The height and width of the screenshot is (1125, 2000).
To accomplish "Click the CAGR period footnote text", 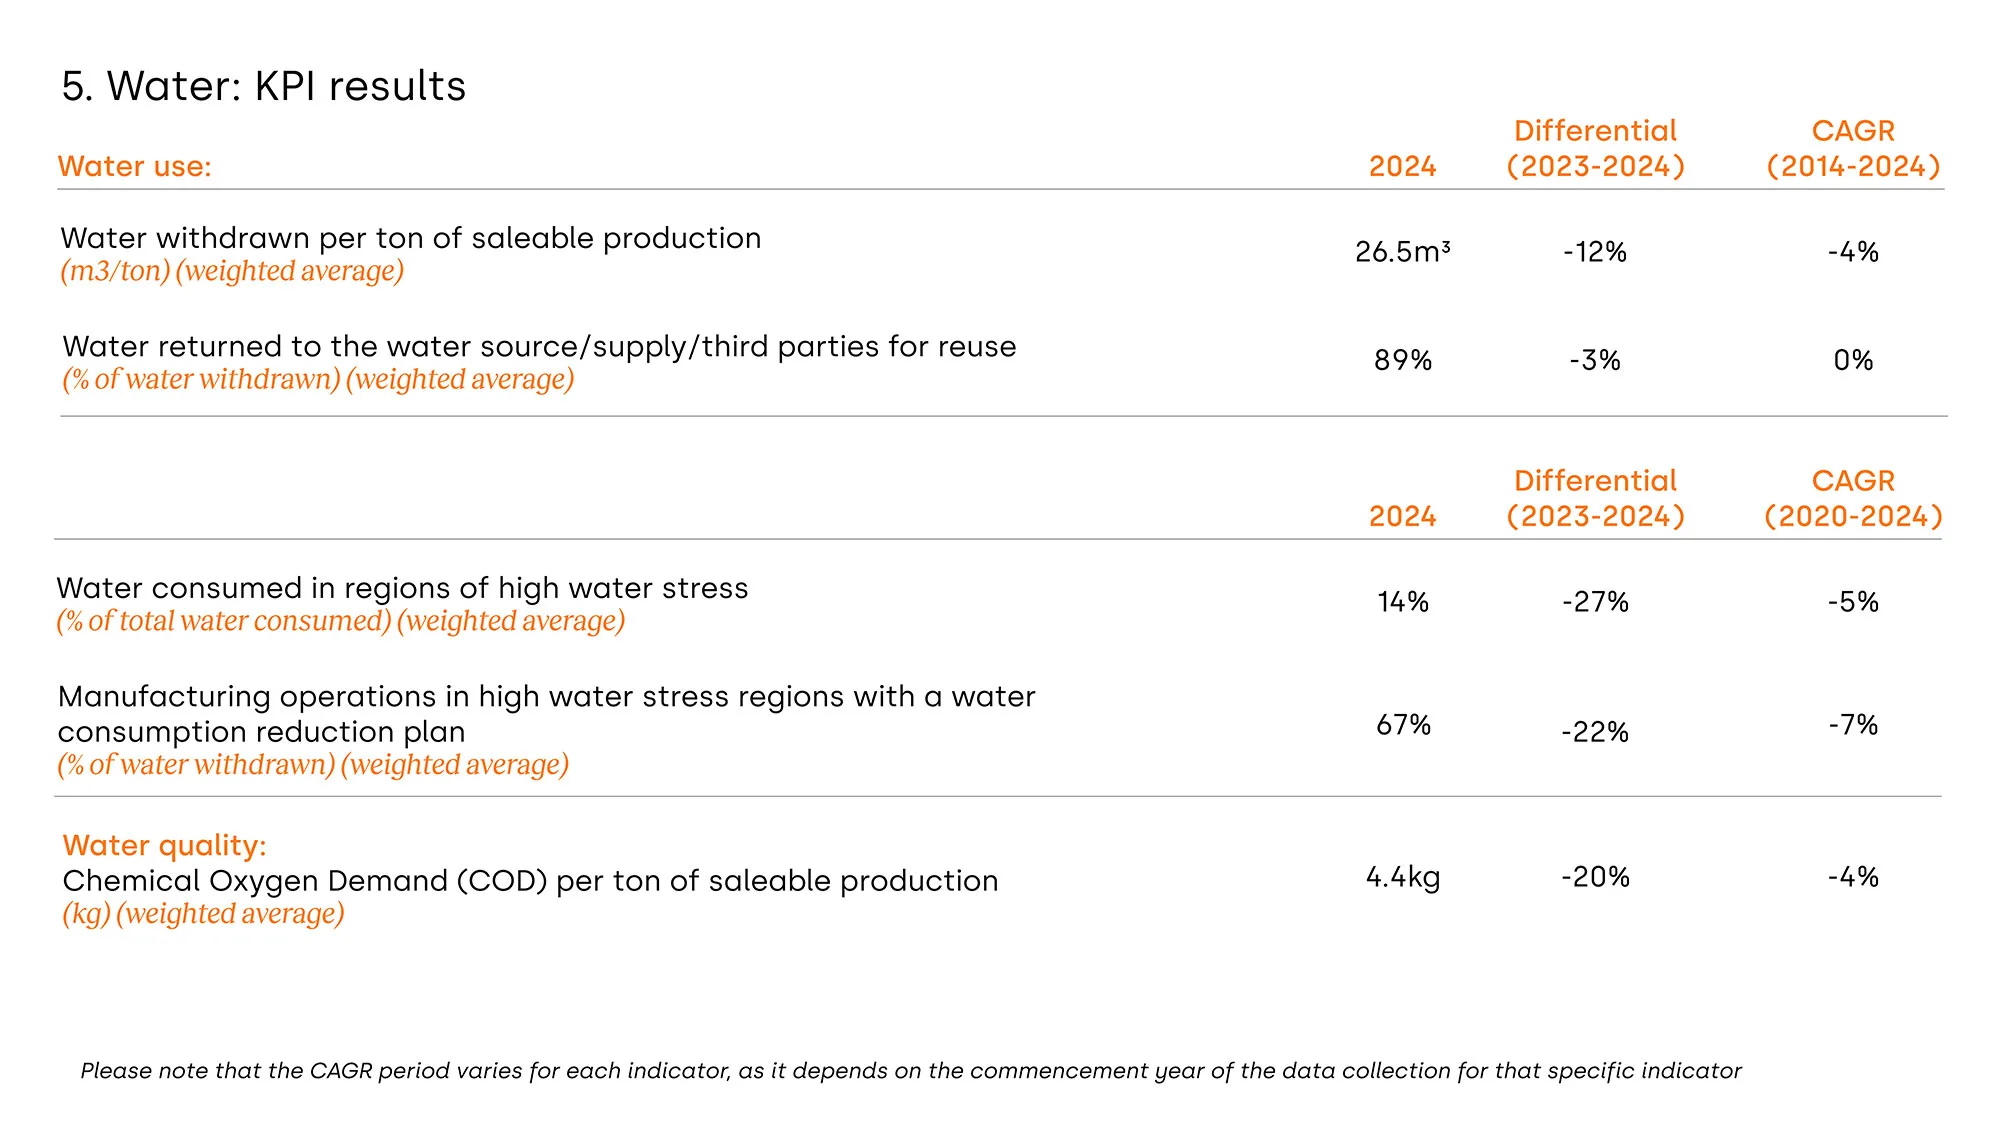I will 910,1071.
